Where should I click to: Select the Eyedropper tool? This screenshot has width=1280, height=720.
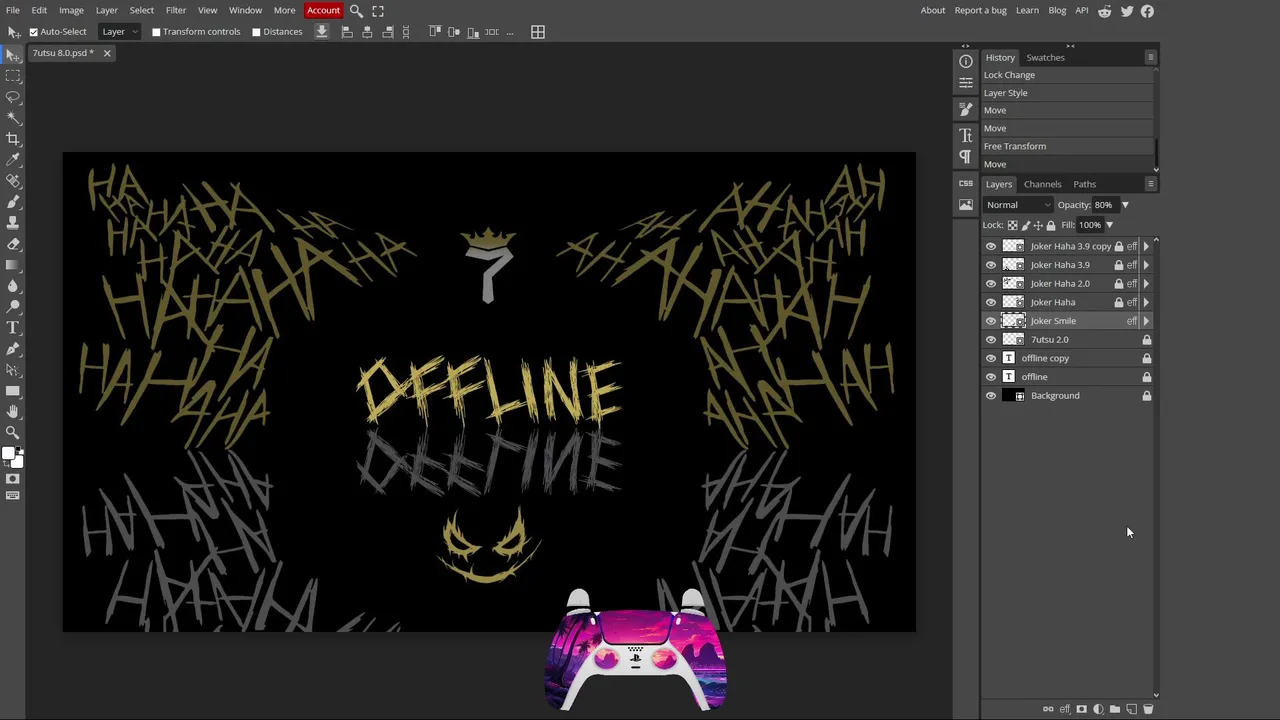pos(13,160)
